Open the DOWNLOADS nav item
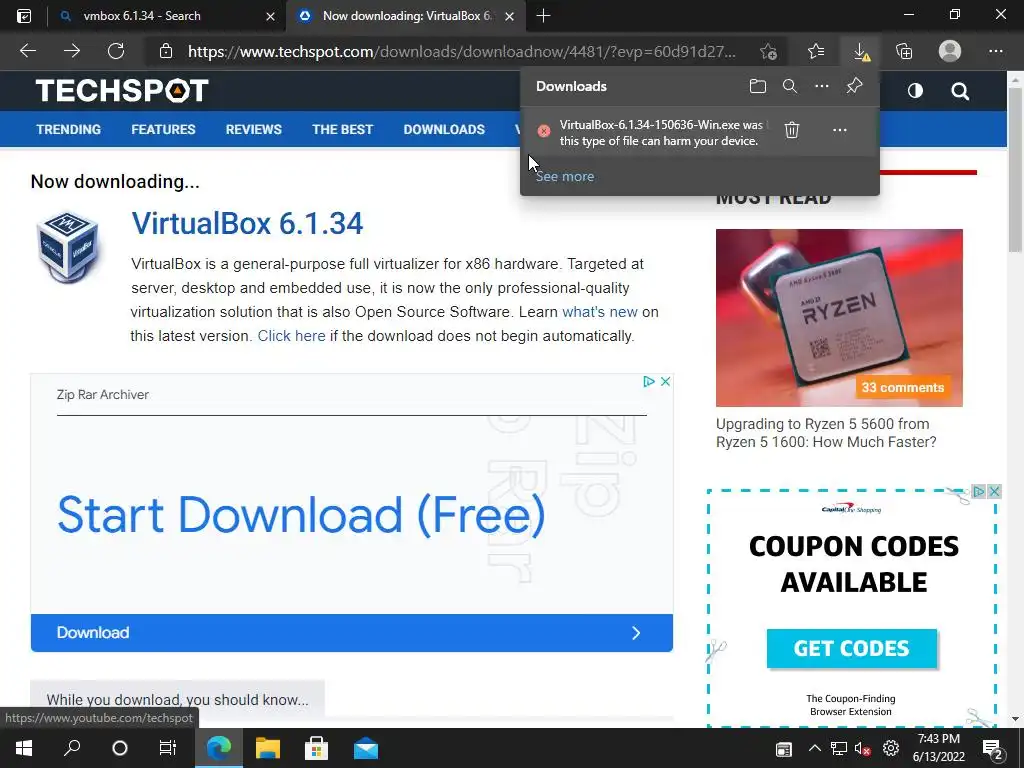This screenshot has width=1024, height=768. (444, 129)
